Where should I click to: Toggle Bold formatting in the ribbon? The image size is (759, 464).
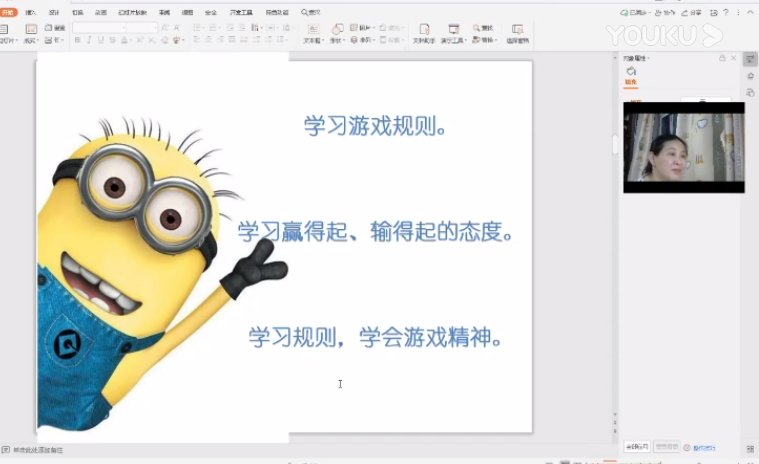(77, 40)
